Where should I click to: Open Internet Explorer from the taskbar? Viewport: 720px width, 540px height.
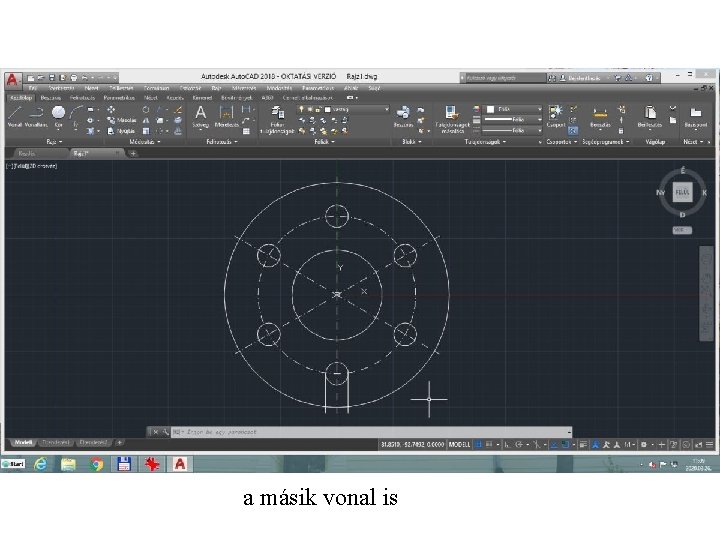click(x=41, y=464)
